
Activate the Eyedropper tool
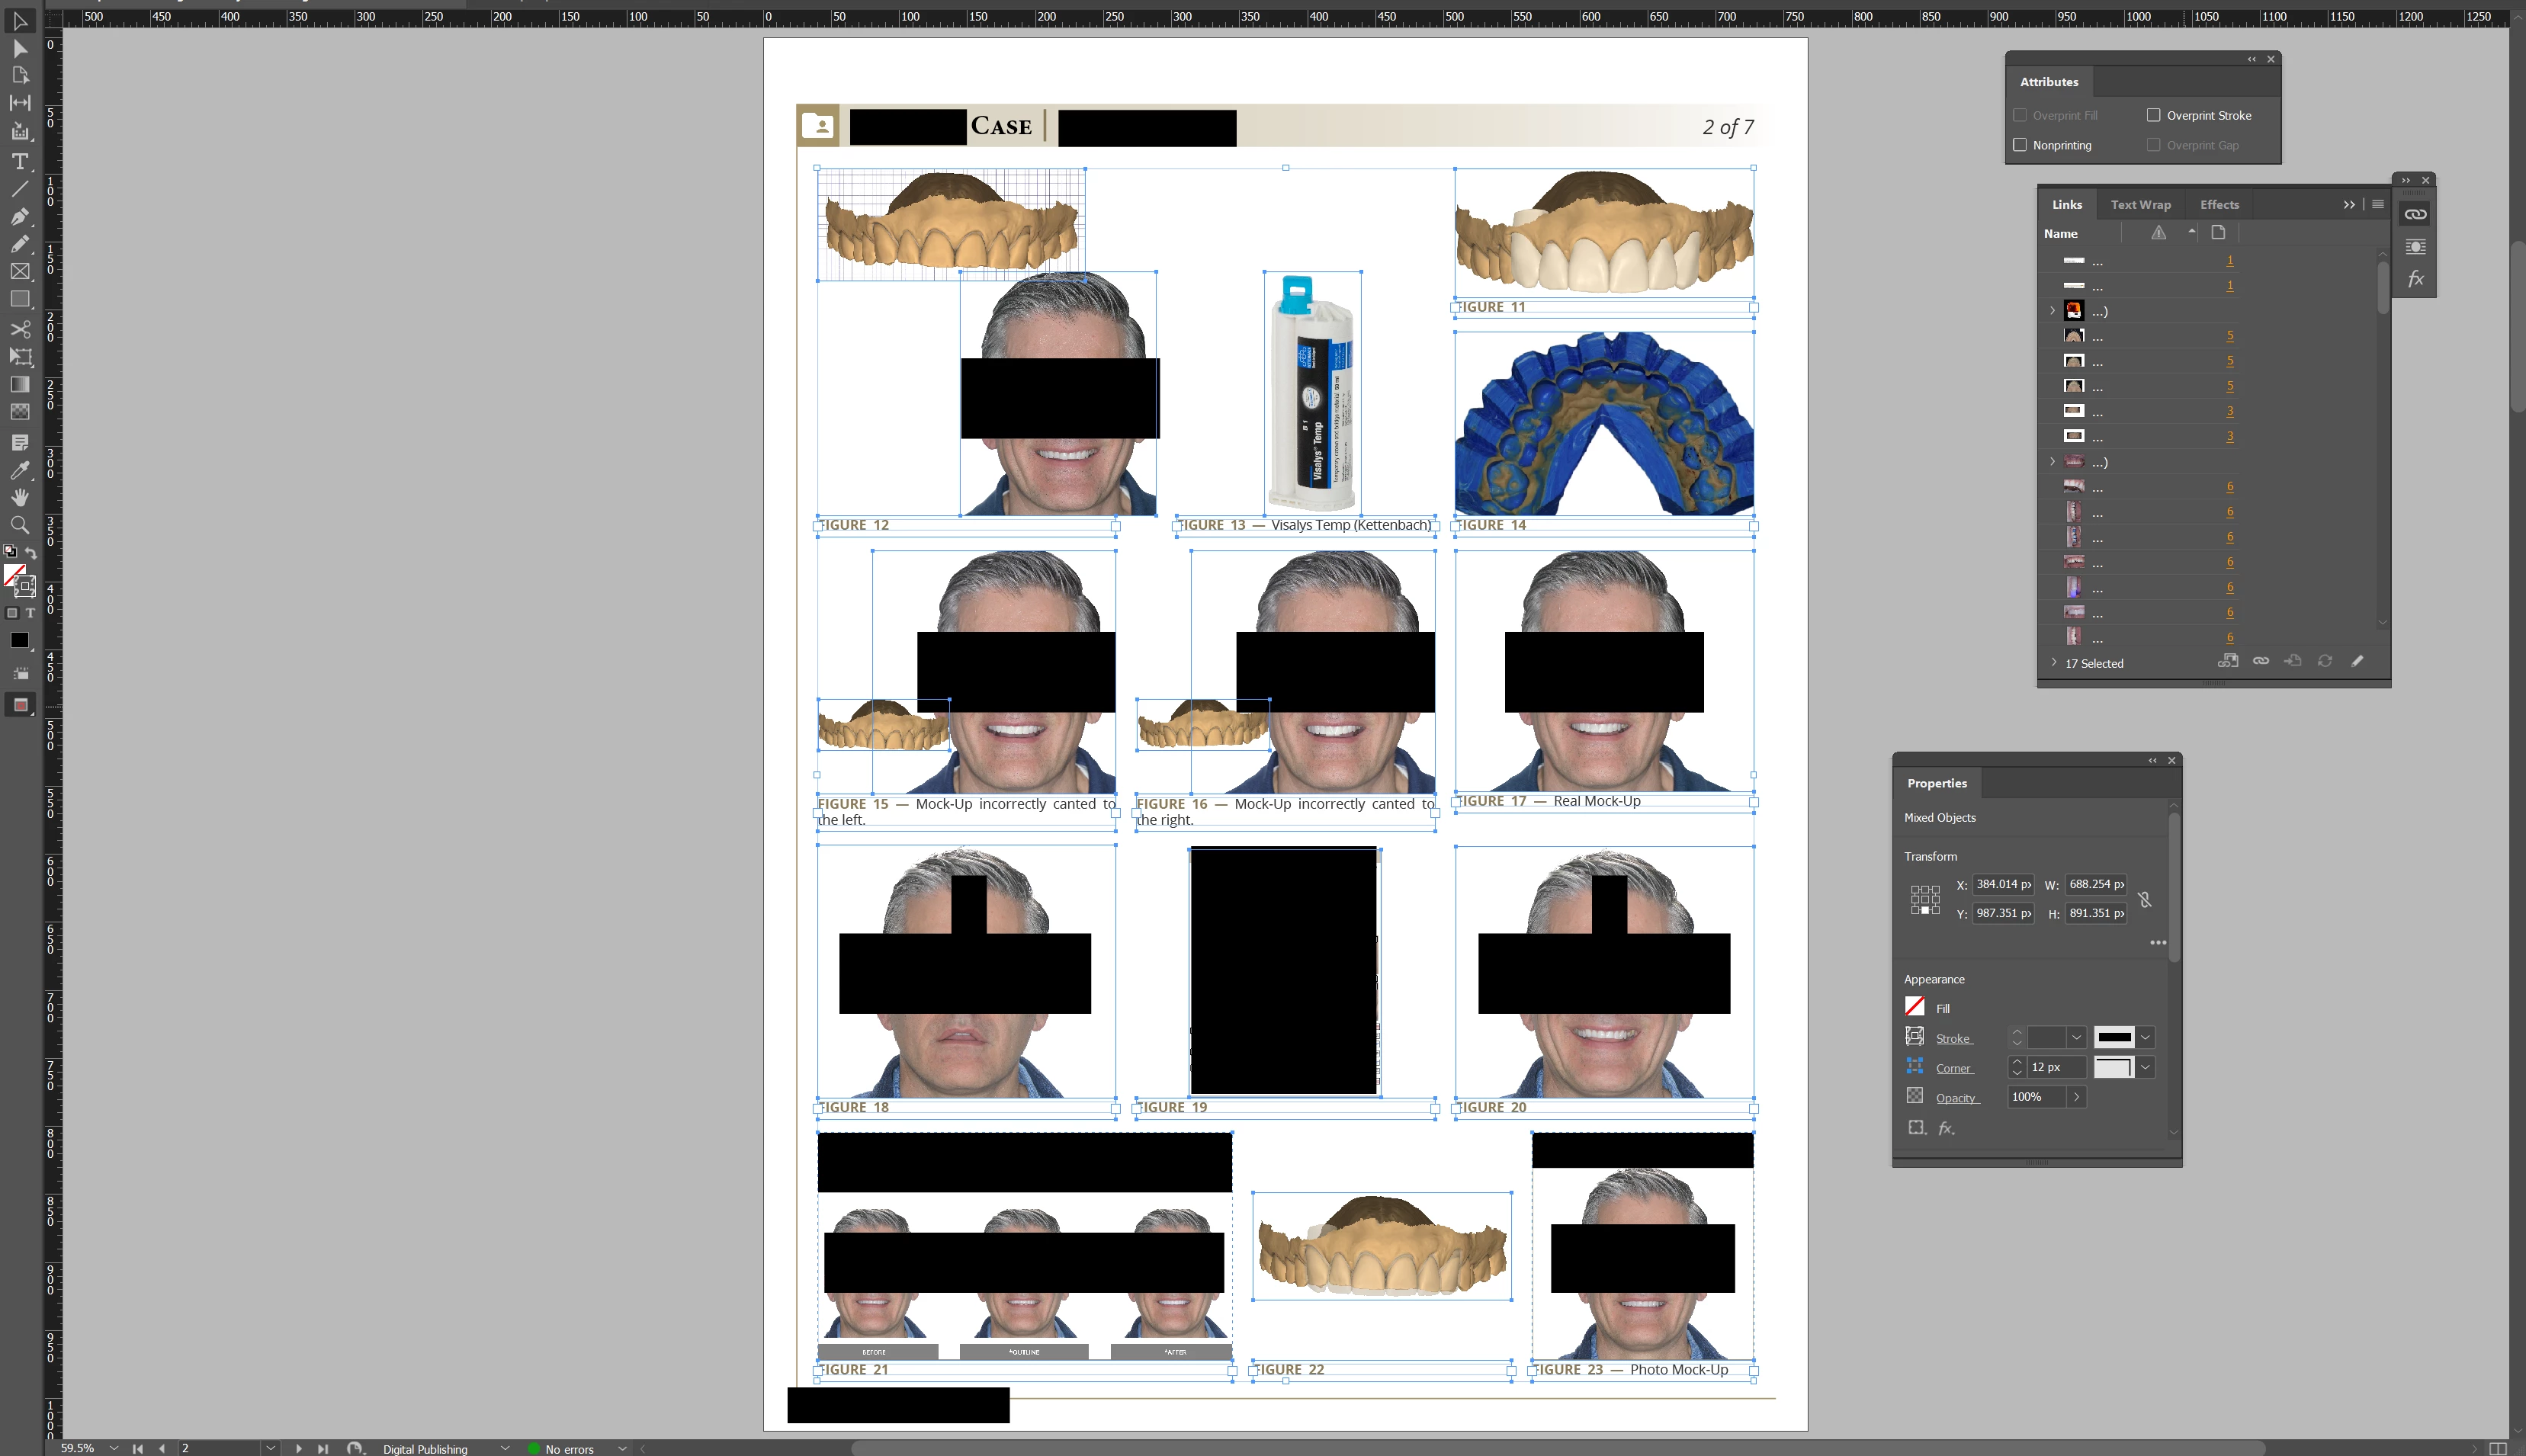pos(20,469)
